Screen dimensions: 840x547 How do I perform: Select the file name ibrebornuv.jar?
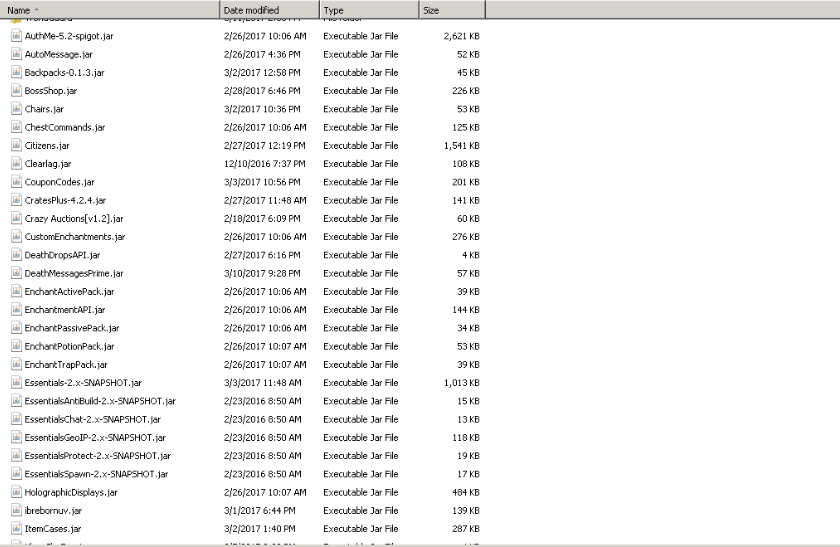[54, 510]
